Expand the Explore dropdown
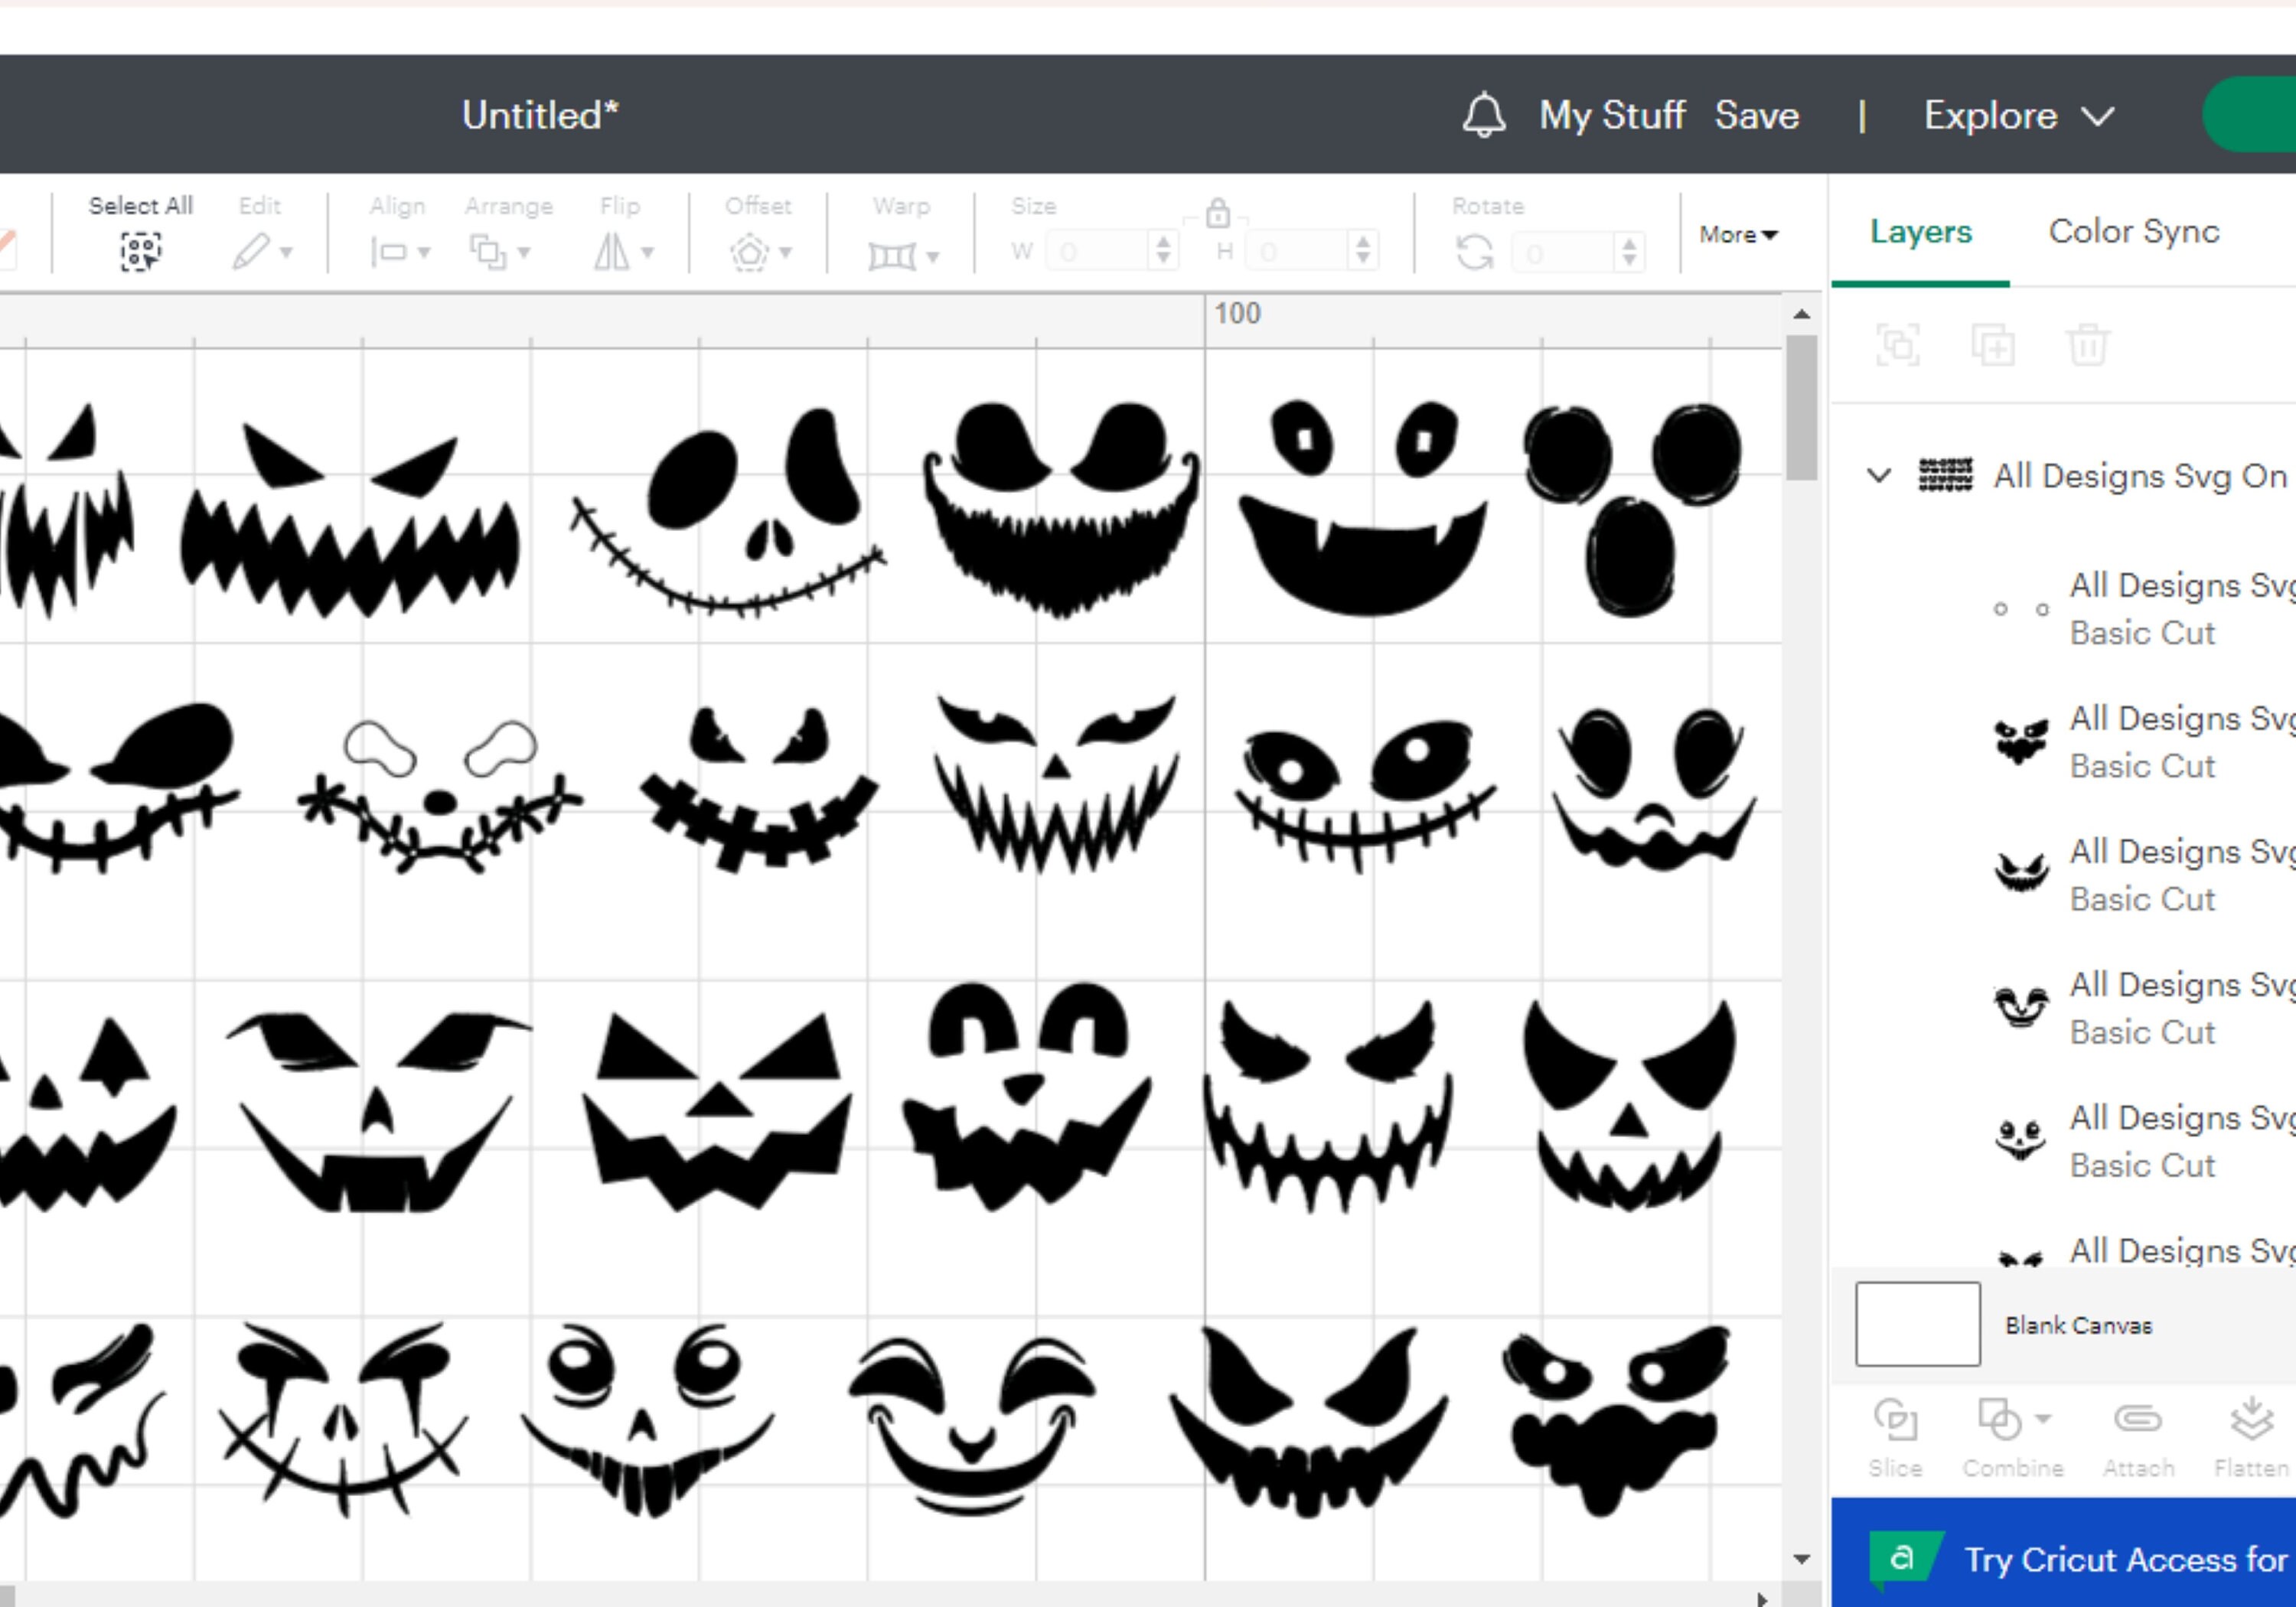2296x1607 pixels. pos(2017,115)
